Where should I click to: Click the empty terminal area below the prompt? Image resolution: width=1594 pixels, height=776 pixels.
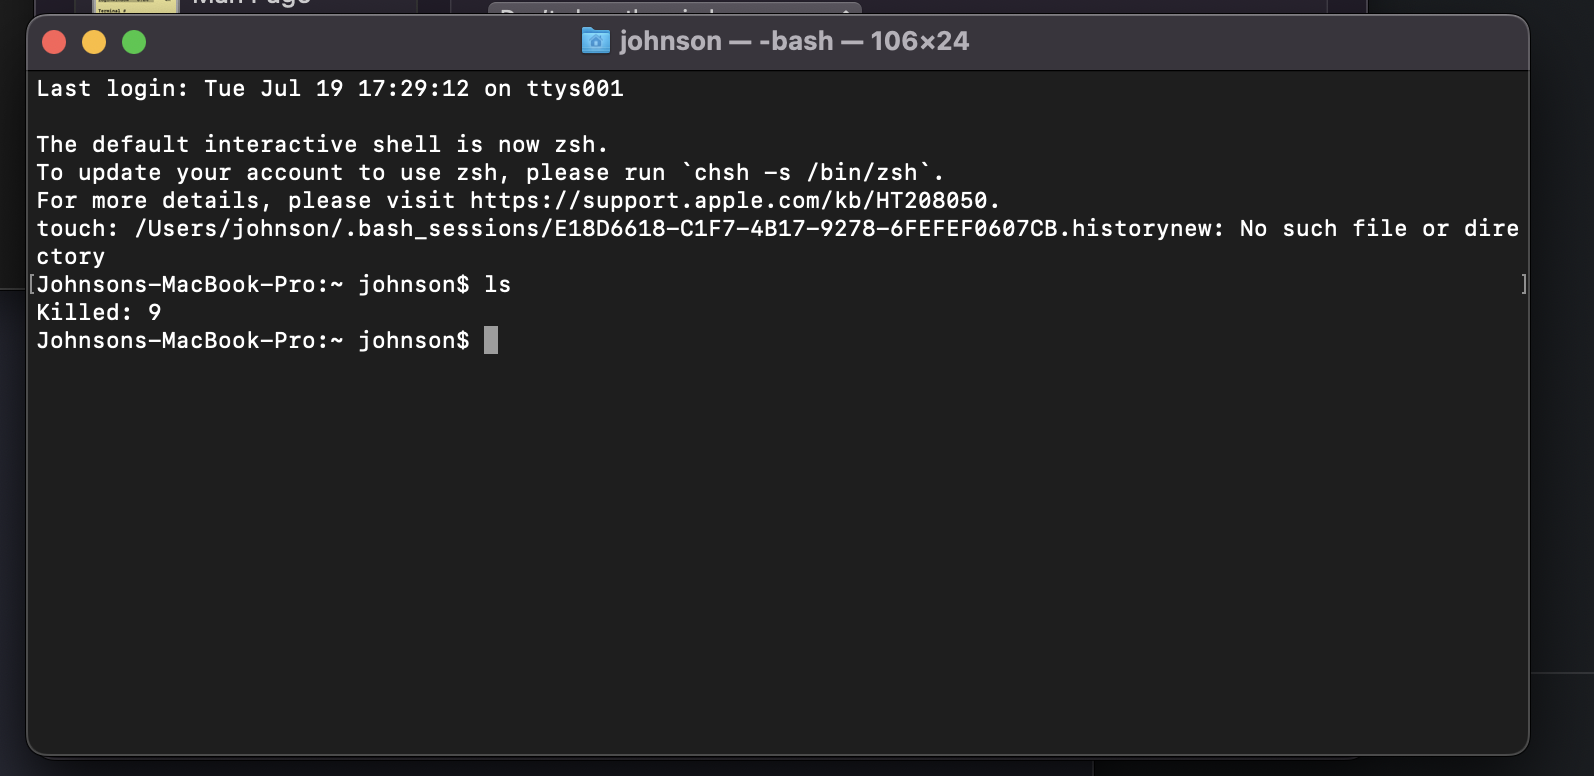[777, 550]
